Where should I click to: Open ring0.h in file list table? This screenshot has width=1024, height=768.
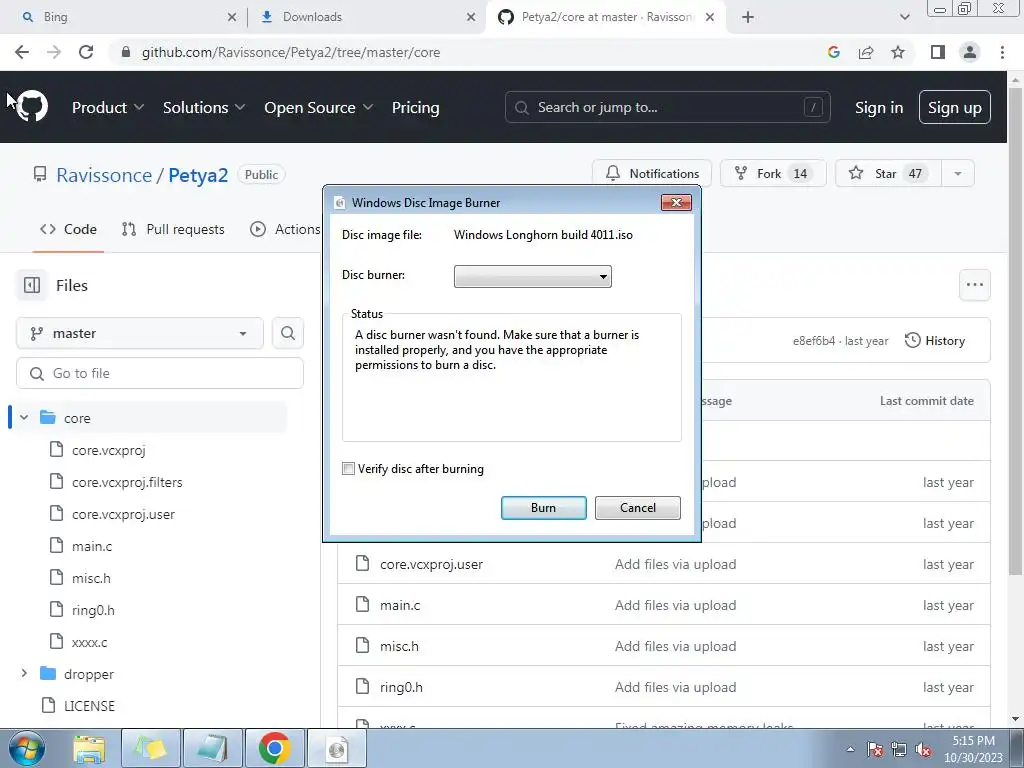coord(401,687)
